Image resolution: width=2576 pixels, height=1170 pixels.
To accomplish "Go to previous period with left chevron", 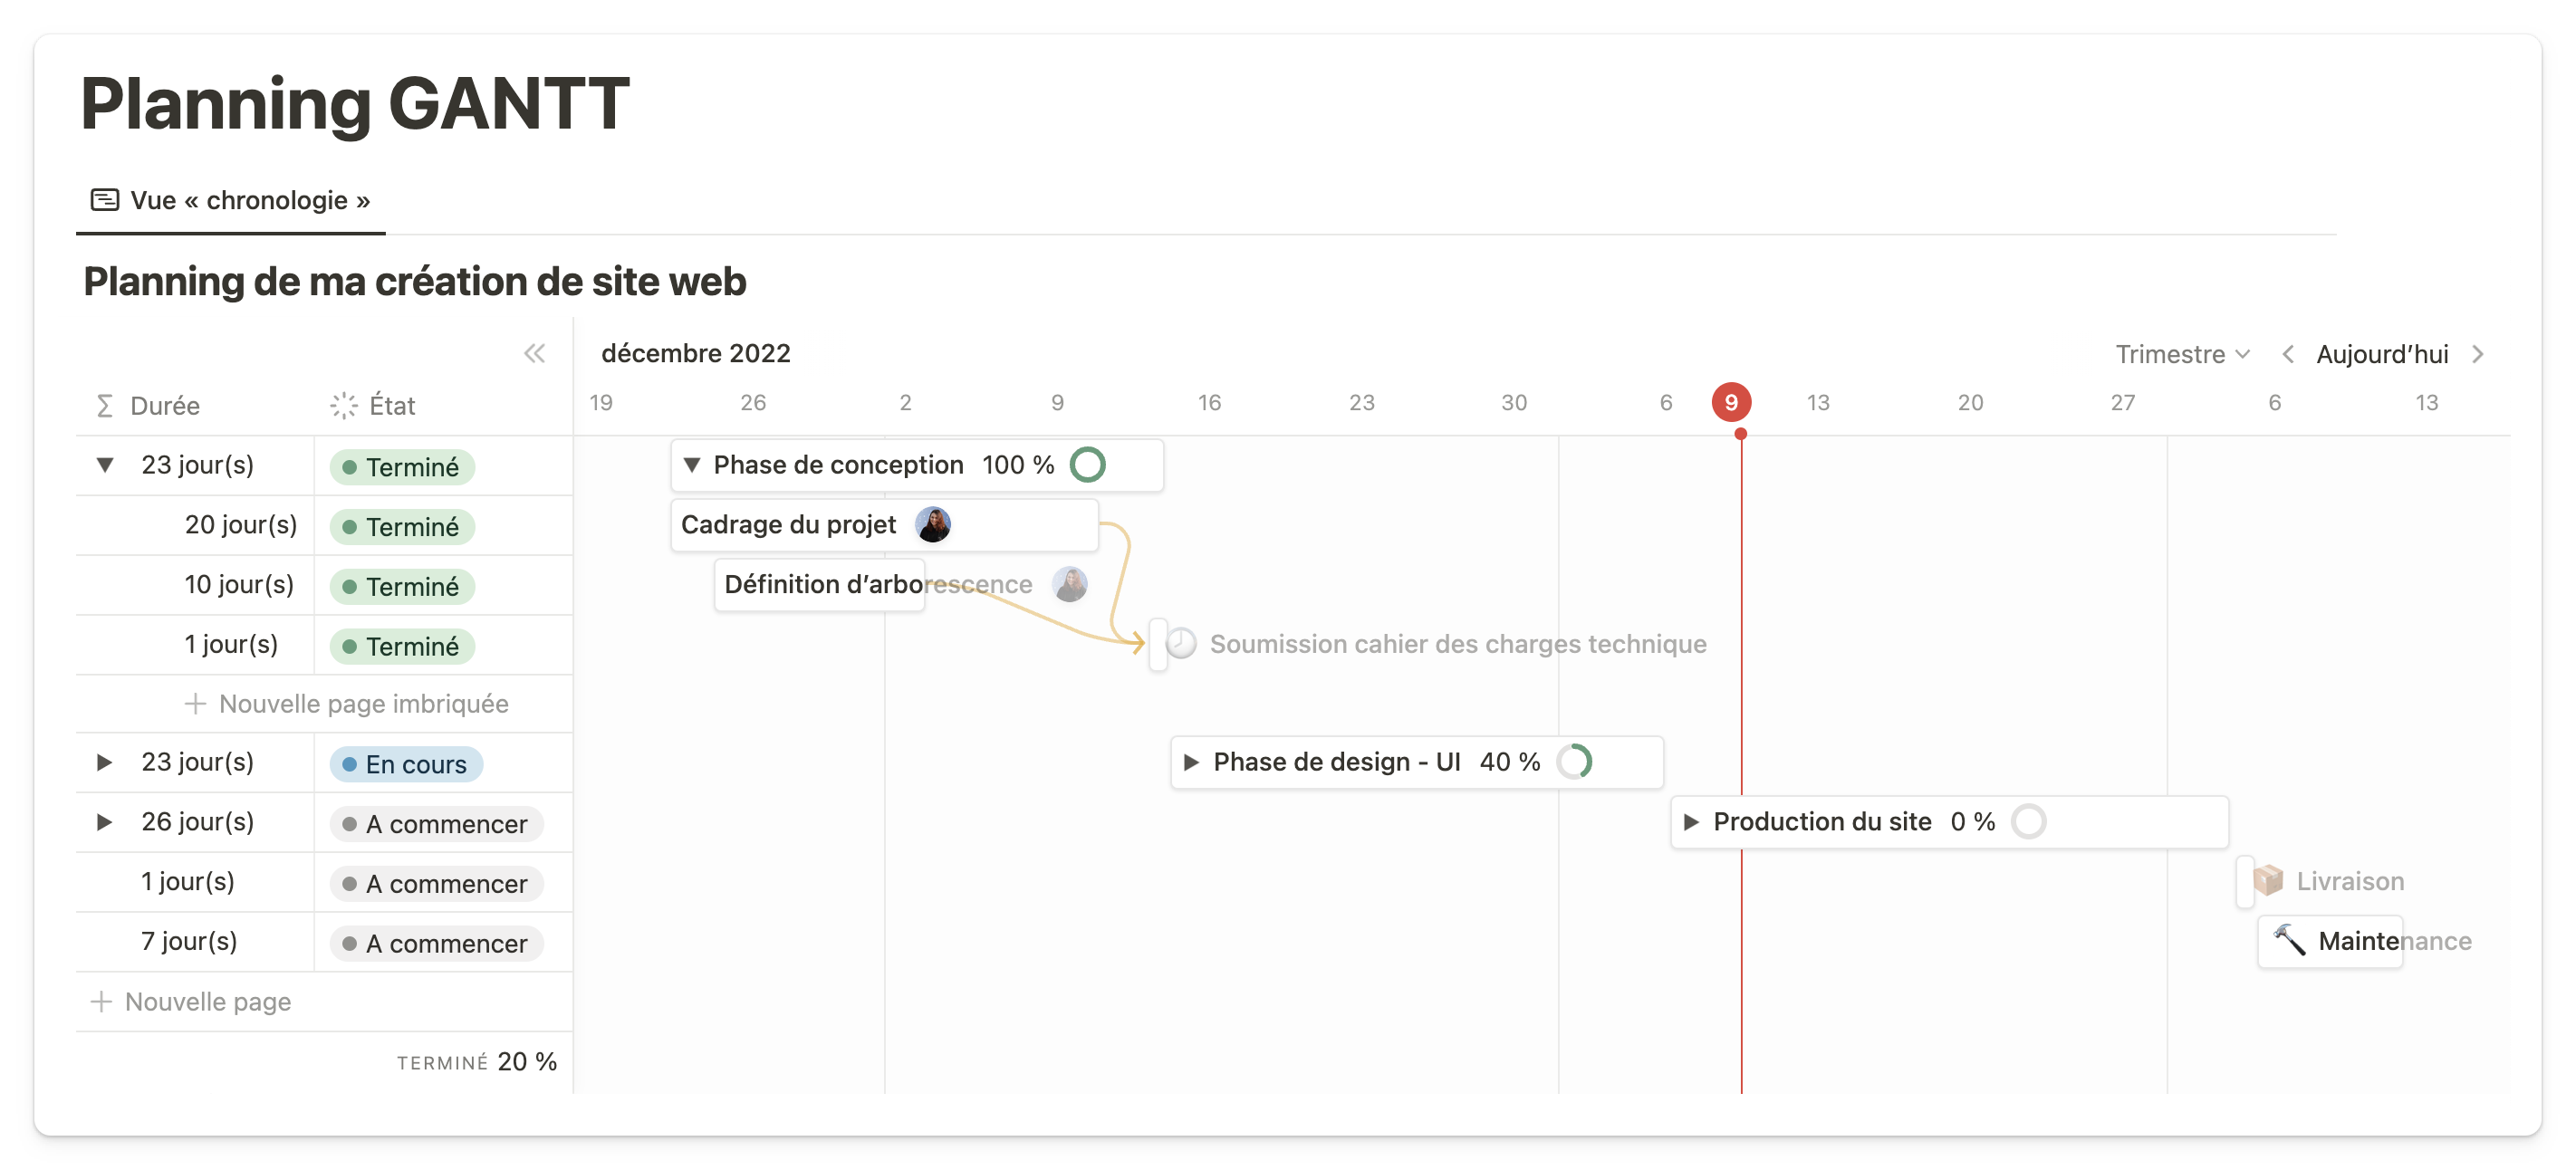I will click(x=2288, y=354).
